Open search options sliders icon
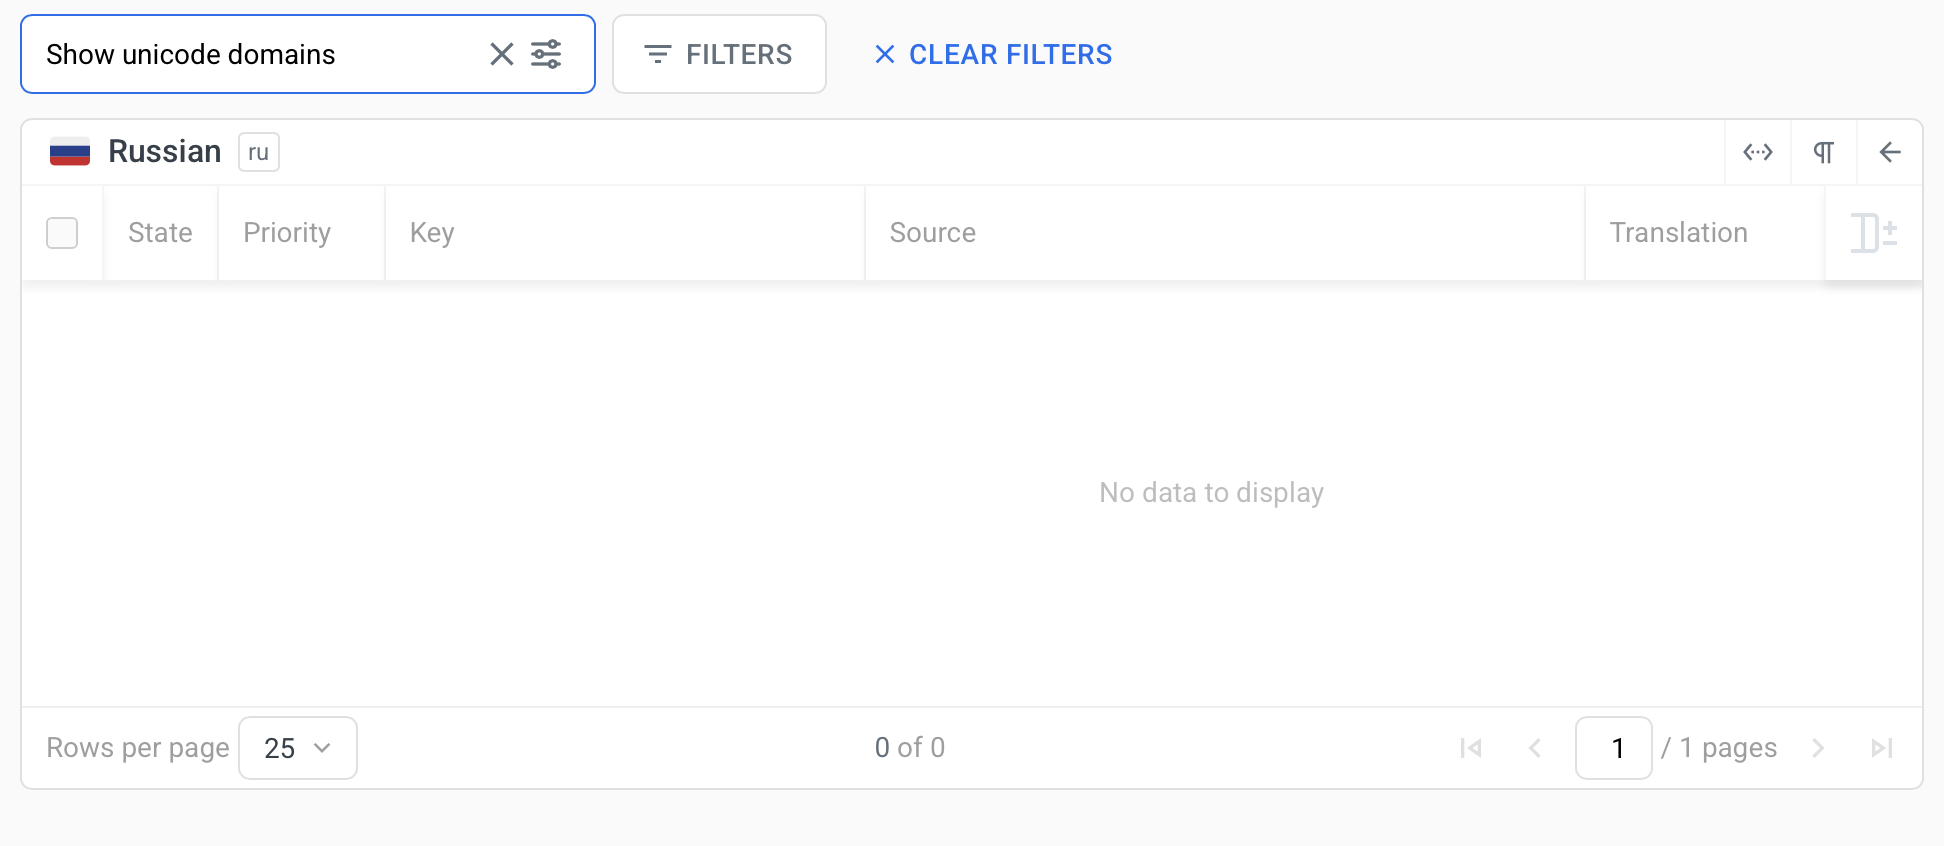This screenshot has width=1944, height=846. tap(546, 54)
